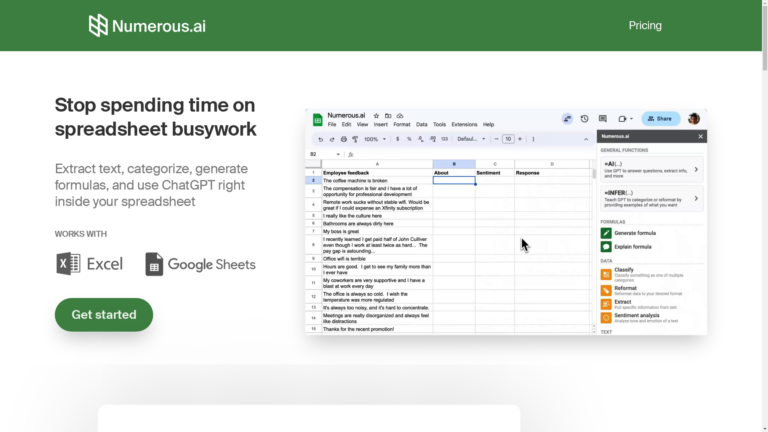Expand the =INFER(...) function card
This screenshot has width=768, height=432.
pyautogui.click(x=651, y=197)
